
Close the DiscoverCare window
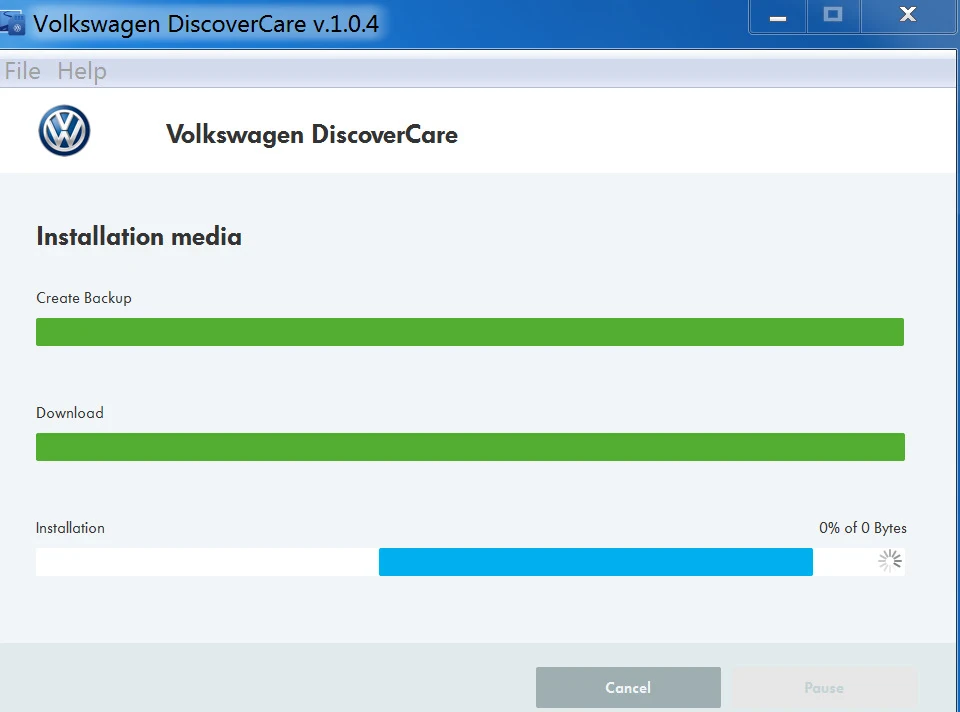908,16
